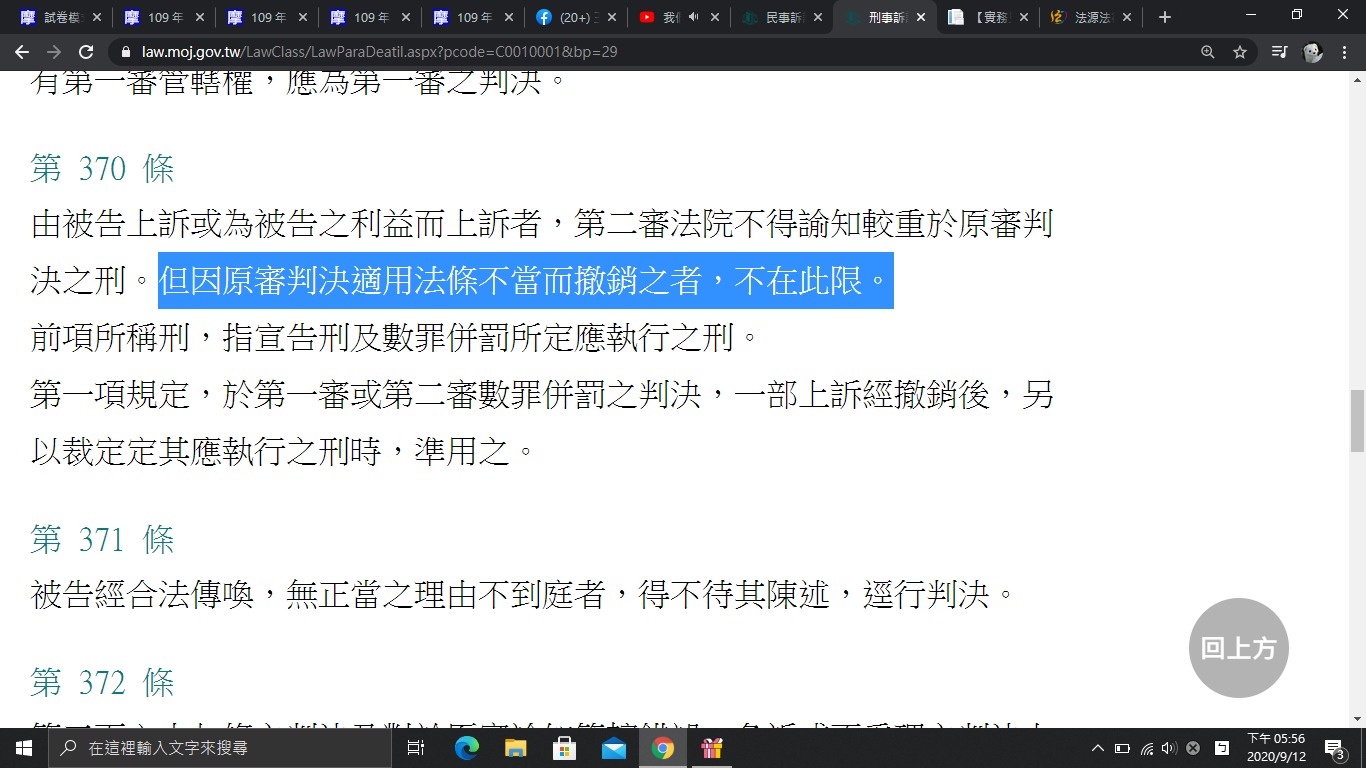This screenshot has width=1366, height=768.
Task: Click the 回上方 back-to-top button
Action: (x=1238, y=648)
